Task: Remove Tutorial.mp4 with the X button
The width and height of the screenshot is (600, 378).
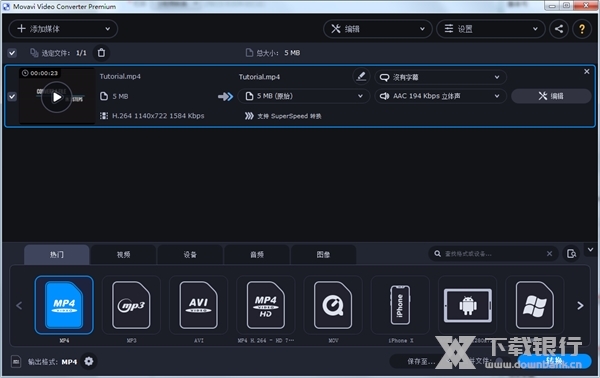Action: coord(587,72)
